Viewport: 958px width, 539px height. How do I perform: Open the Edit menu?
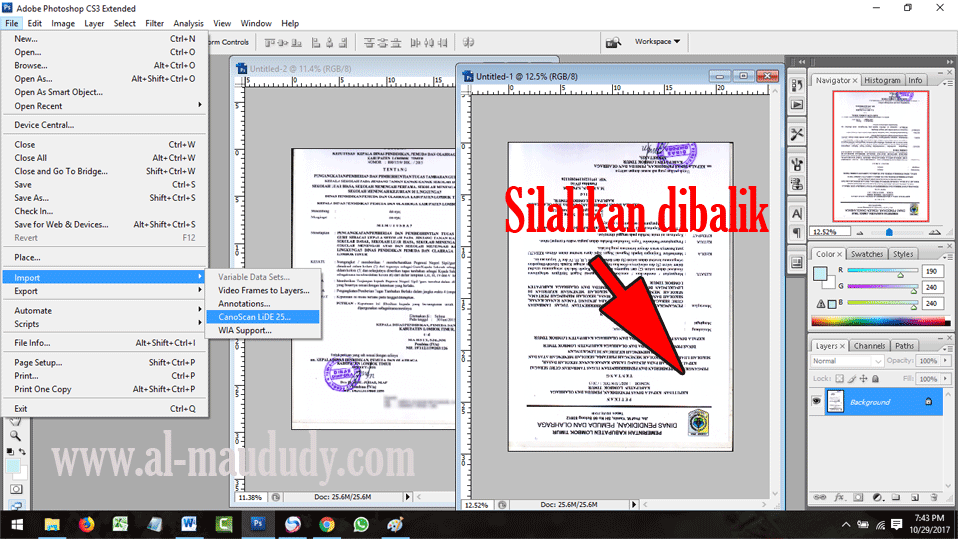click(x=34, y=23)
